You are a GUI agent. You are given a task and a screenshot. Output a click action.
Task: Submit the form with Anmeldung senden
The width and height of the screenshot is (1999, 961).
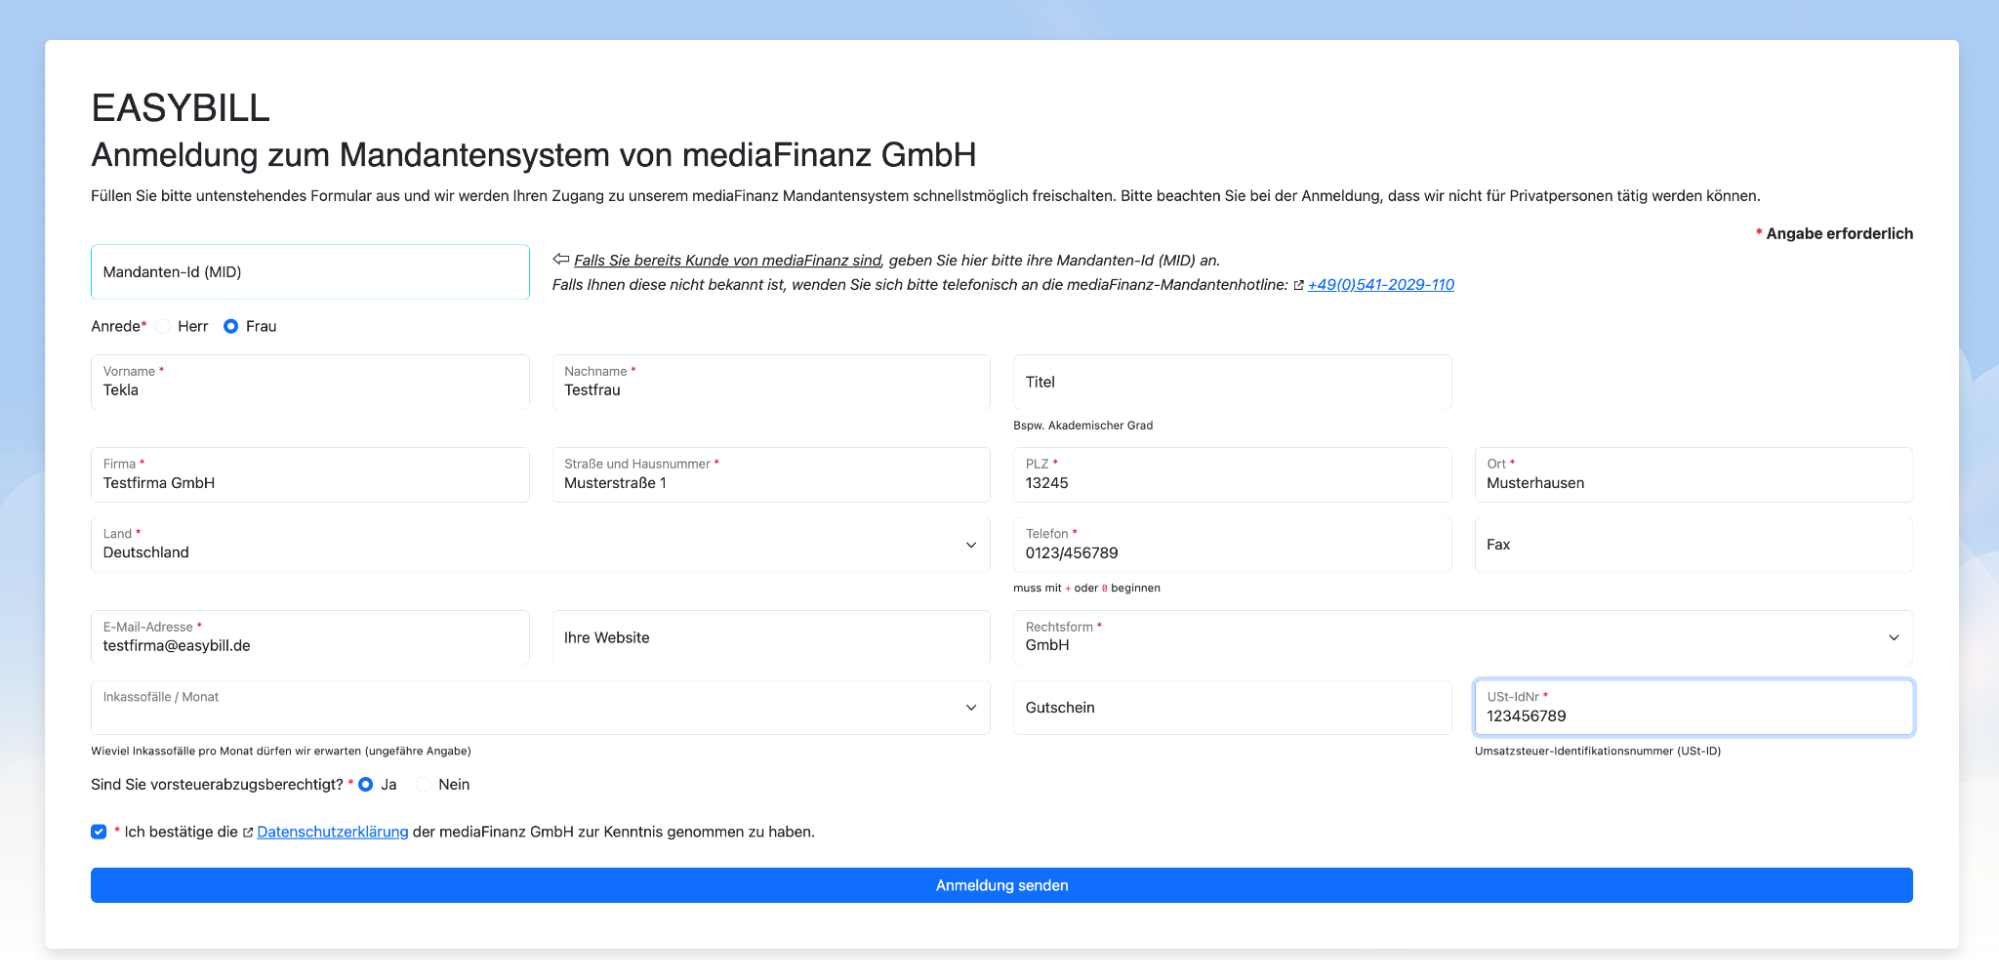(x=1002, y=886)
